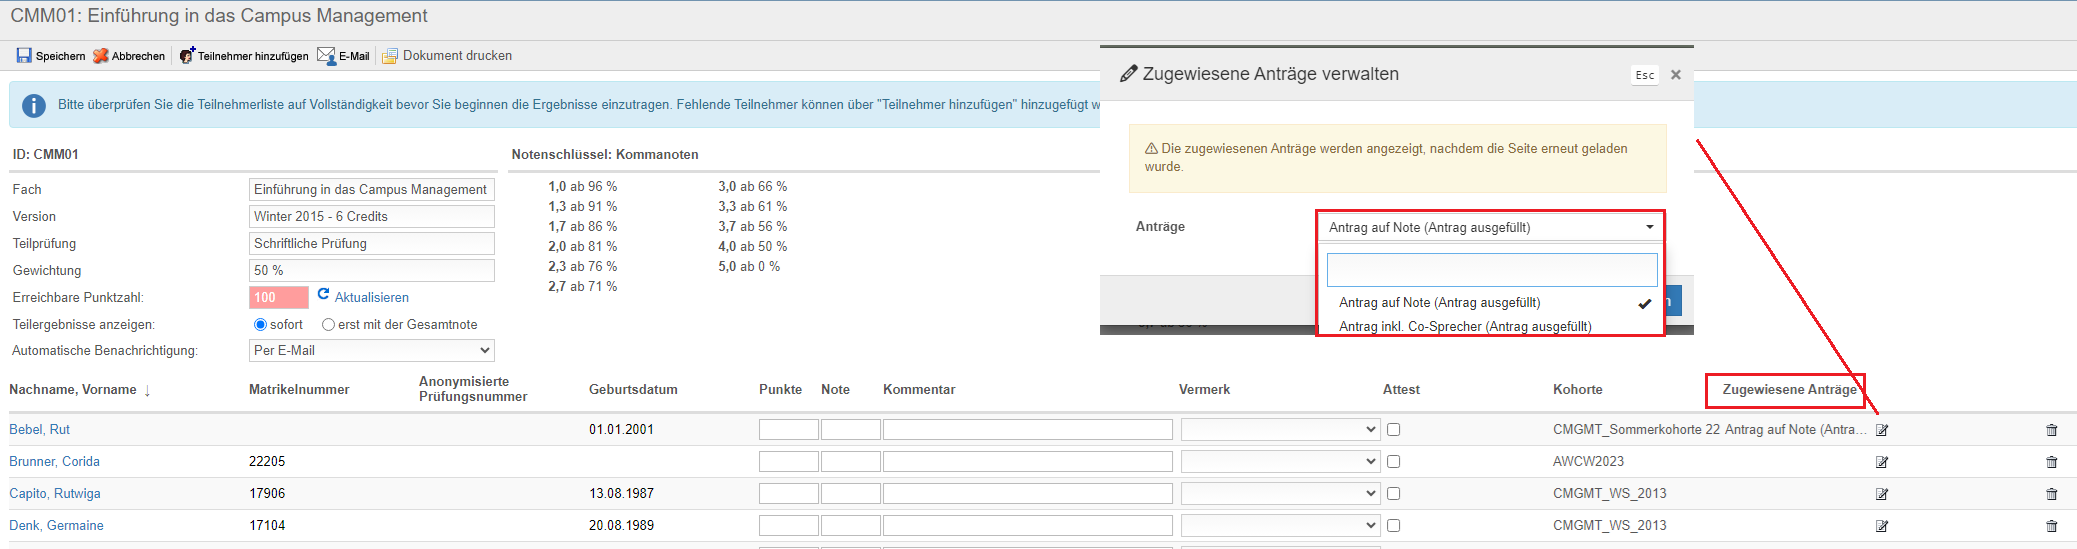
Task: Click the Matrikelnummer column header
Action: (299, 390)
